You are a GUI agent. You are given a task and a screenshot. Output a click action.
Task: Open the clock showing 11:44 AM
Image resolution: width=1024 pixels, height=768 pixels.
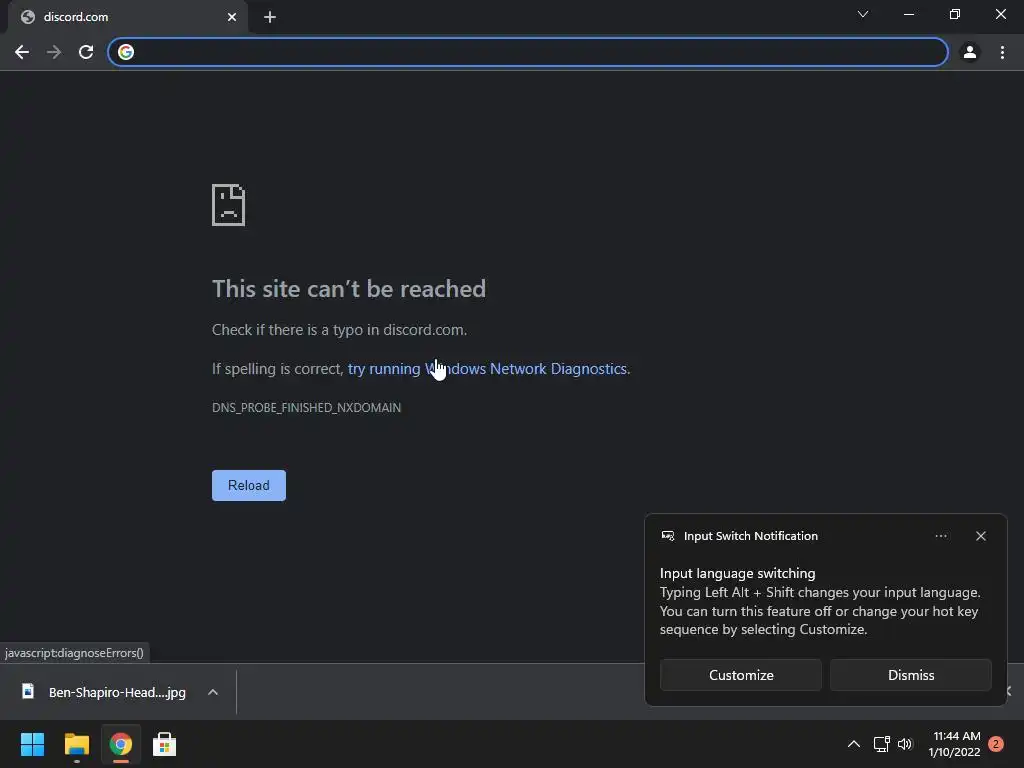click(x=955, y=744)
